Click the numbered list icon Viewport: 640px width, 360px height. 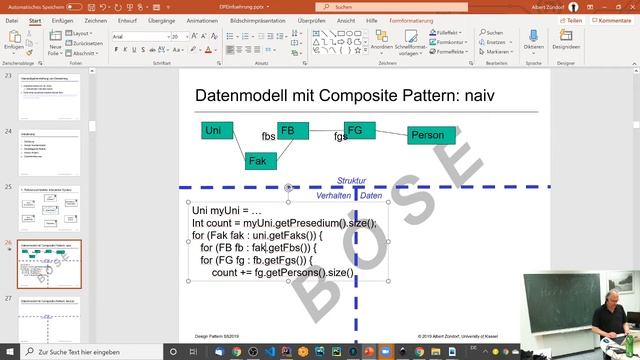(x=245, y=36)
